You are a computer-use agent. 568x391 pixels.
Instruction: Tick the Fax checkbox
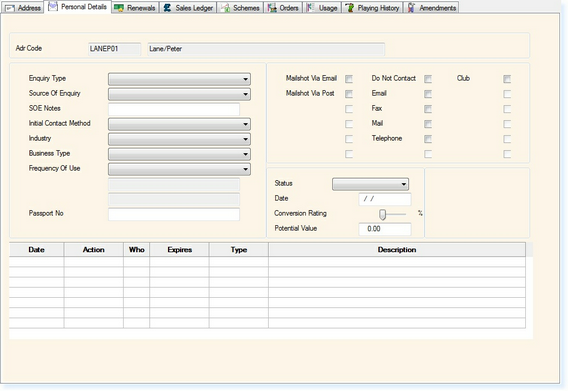tap(428, 109)
